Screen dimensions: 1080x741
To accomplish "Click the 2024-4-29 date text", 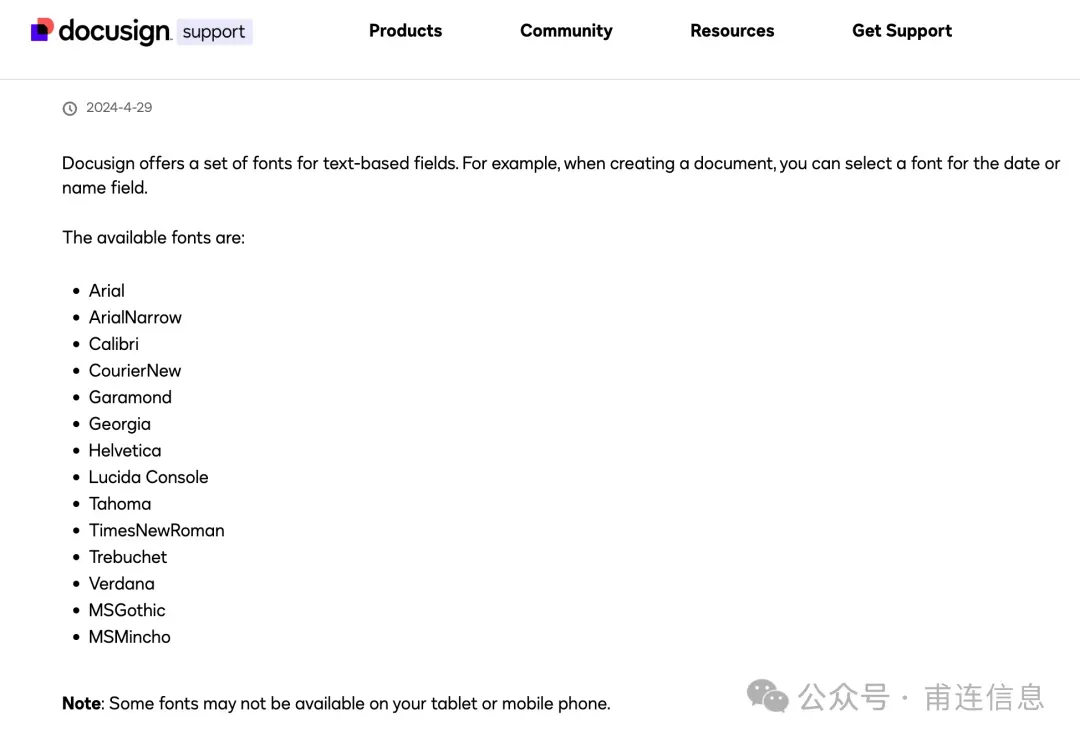I will tap(119, 107).
